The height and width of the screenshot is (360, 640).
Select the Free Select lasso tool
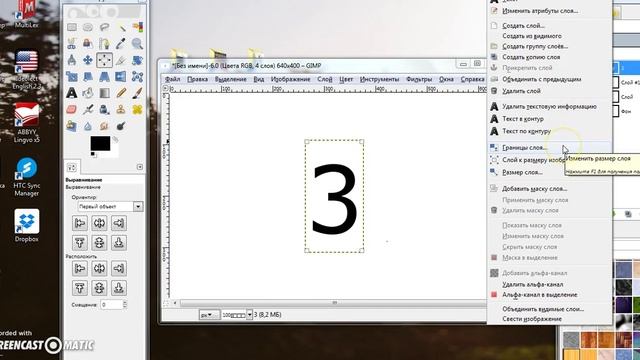104,27
